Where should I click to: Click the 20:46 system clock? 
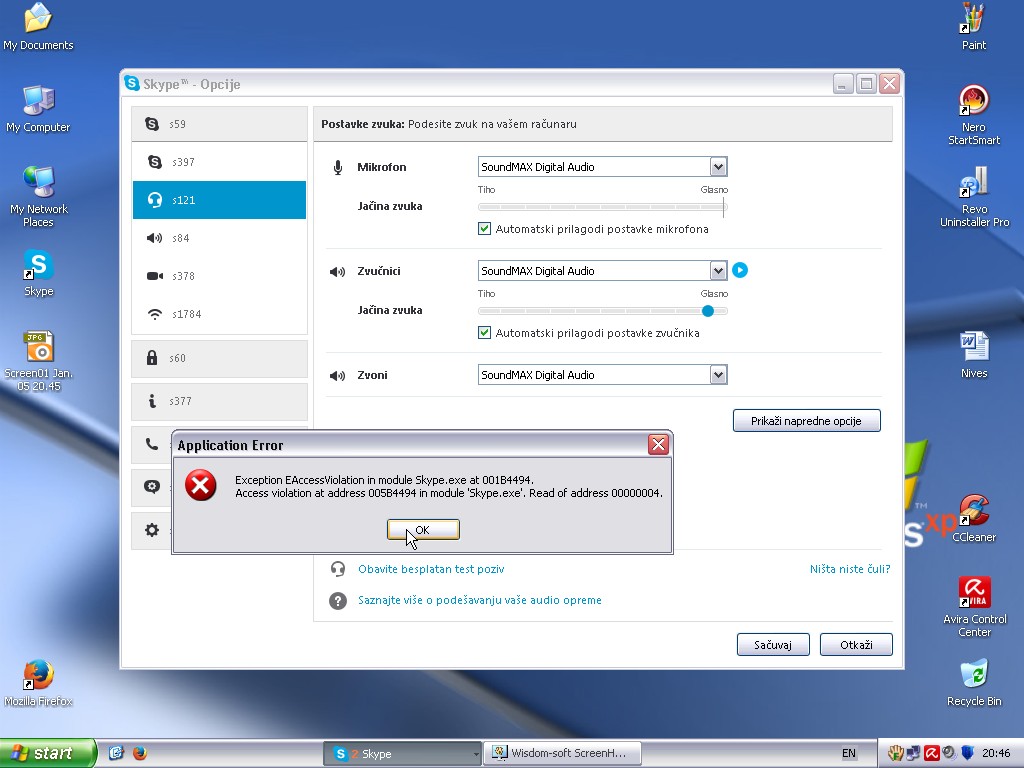pos(996,753)
